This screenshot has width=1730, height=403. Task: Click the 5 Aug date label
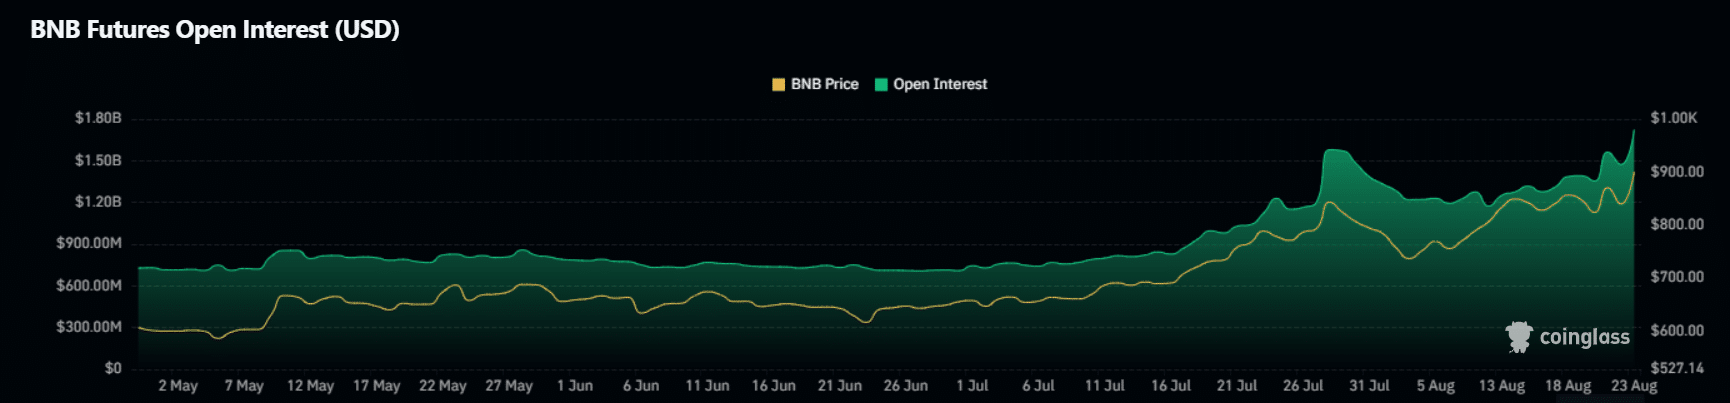[x=1436, y=386]
